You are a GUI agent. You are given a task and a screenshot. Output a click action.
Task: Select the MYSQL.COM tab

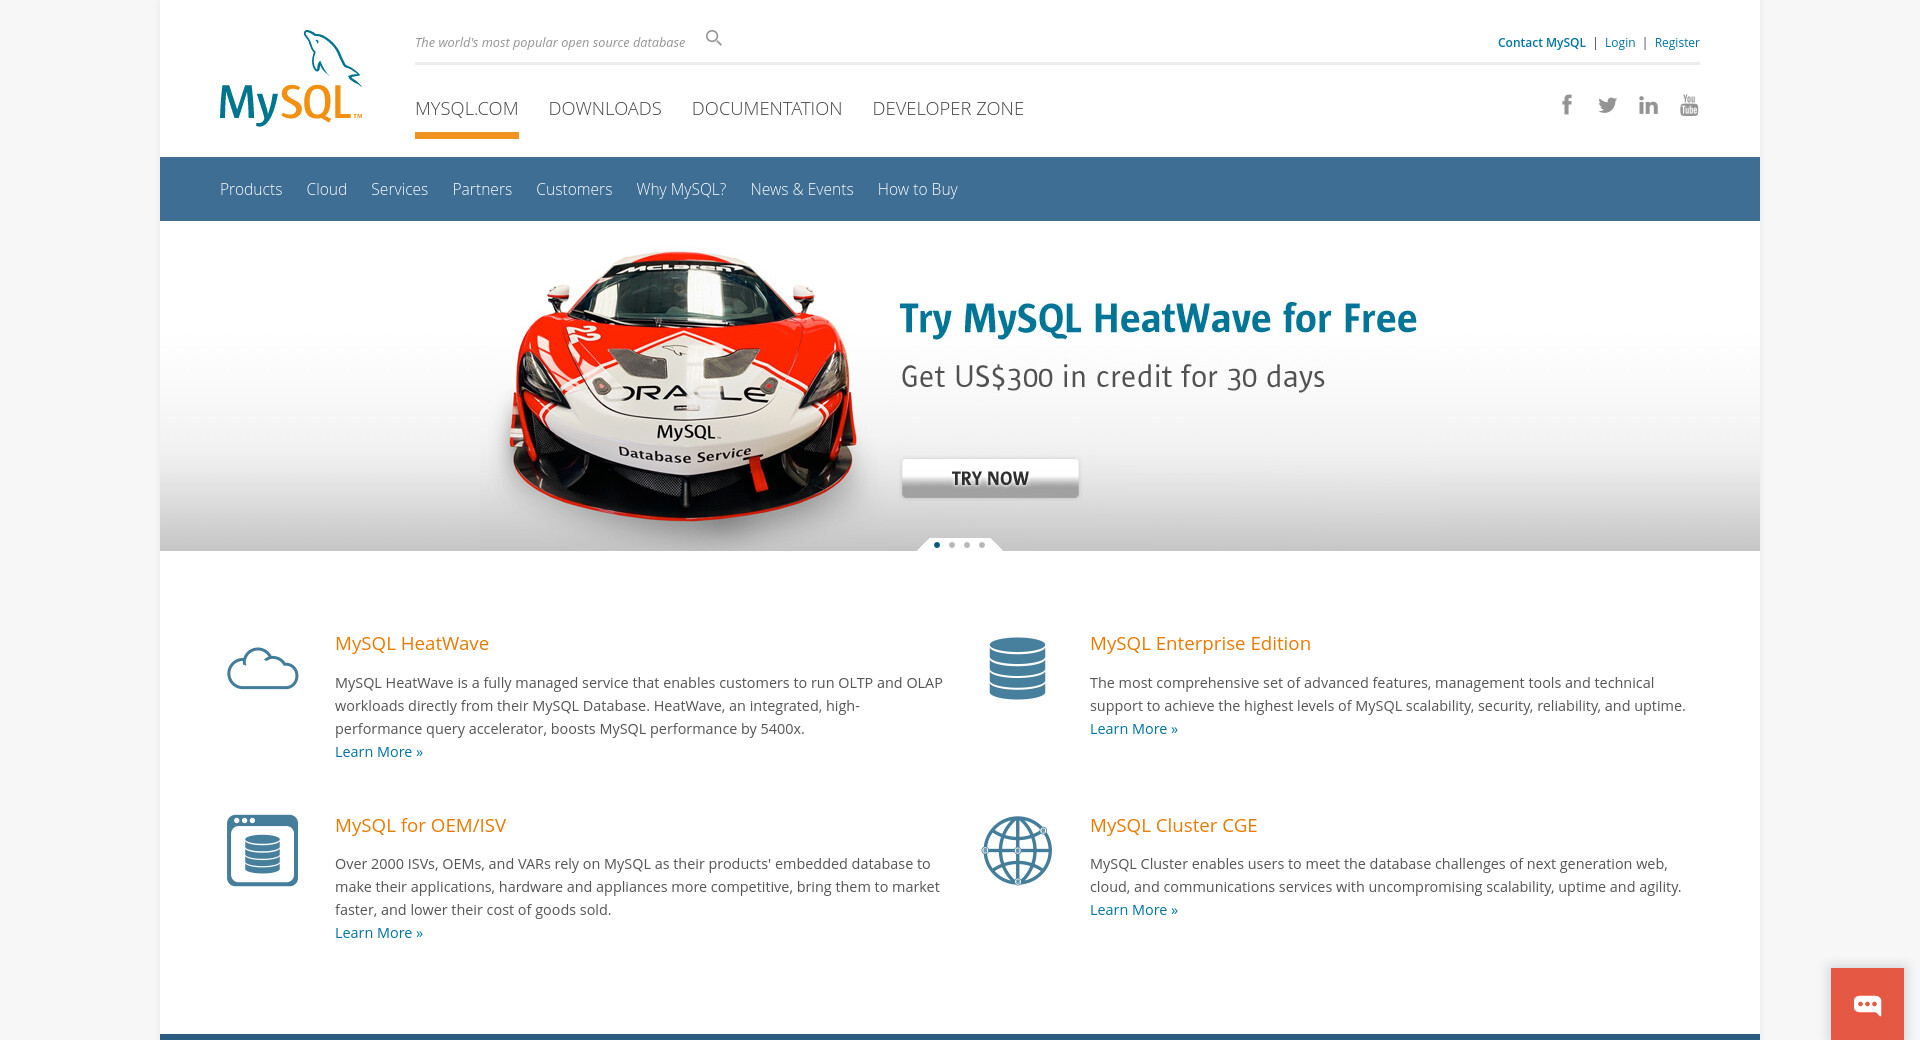(467, 108)
